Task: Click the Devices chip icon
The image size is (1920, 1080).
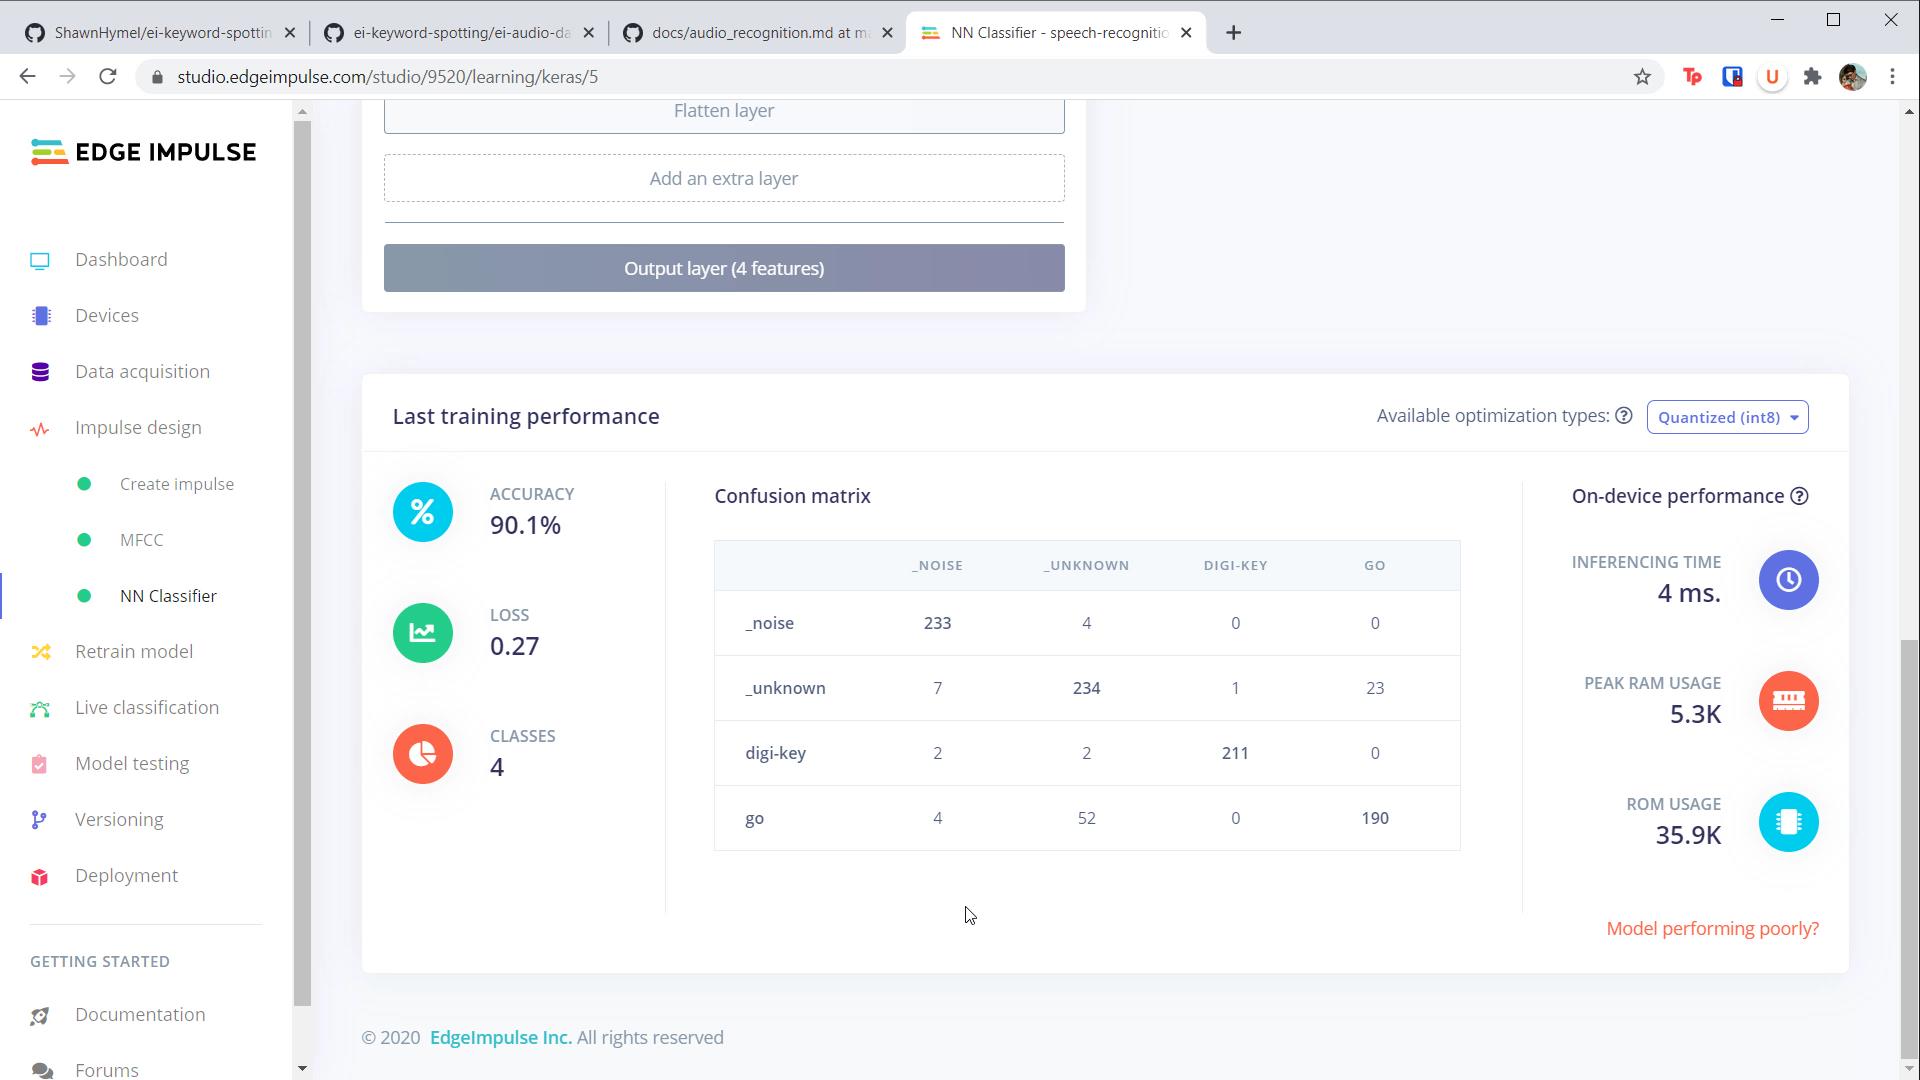Action: 40,316
